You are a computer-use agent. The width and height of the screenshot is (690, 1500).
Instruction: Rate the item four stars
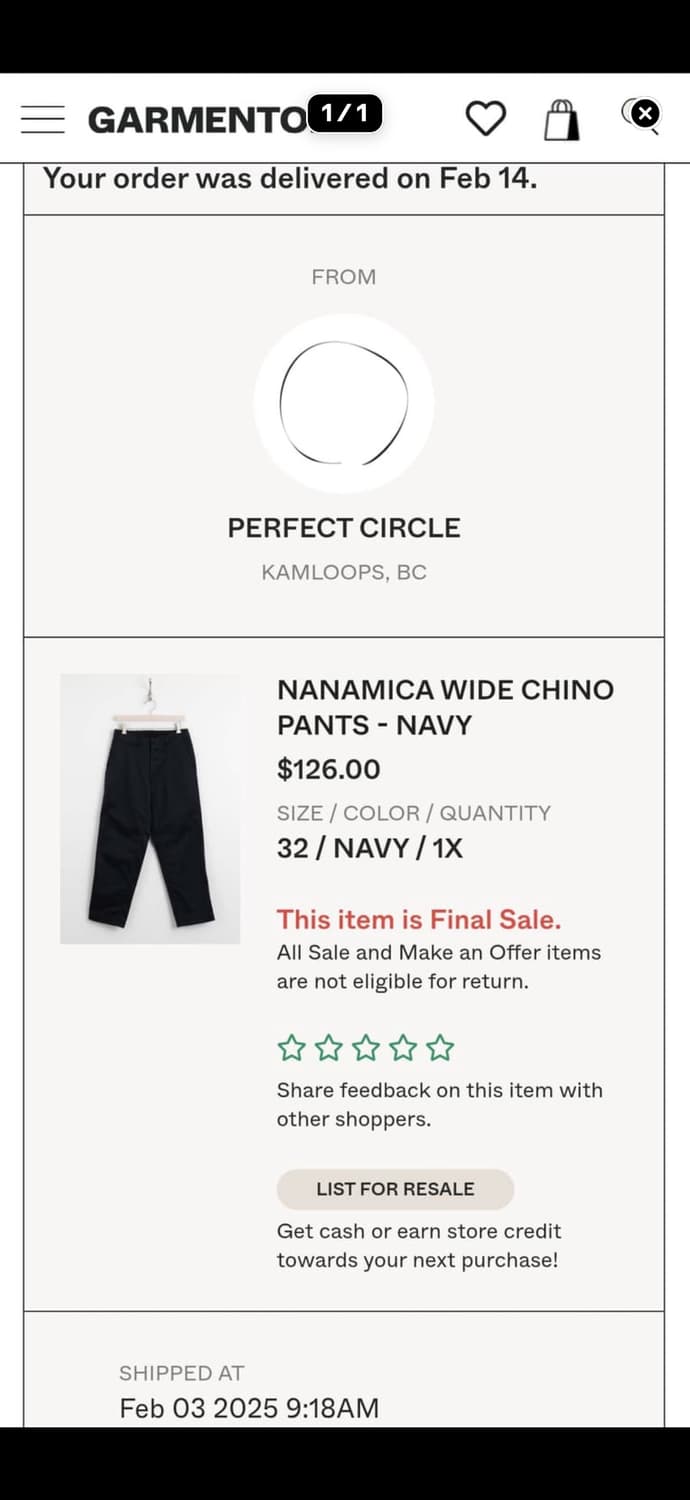coord(403,1048)
